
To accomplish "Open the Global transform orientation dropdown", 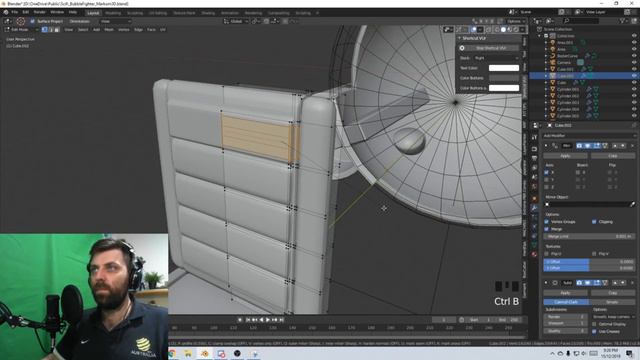I will click(236, 21).
